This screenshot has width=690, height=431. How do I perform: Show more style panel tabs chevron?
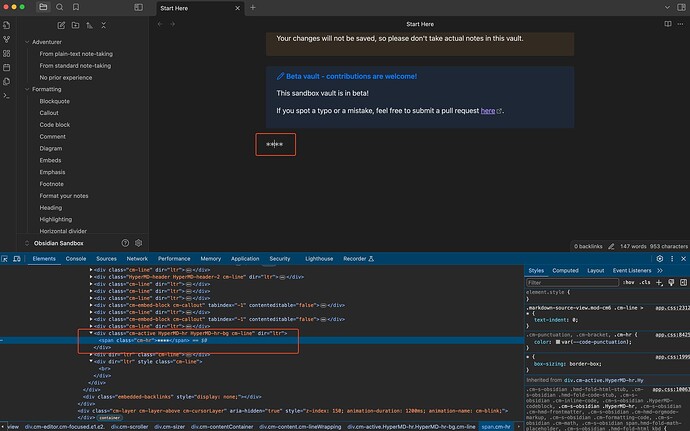[660, 271]
